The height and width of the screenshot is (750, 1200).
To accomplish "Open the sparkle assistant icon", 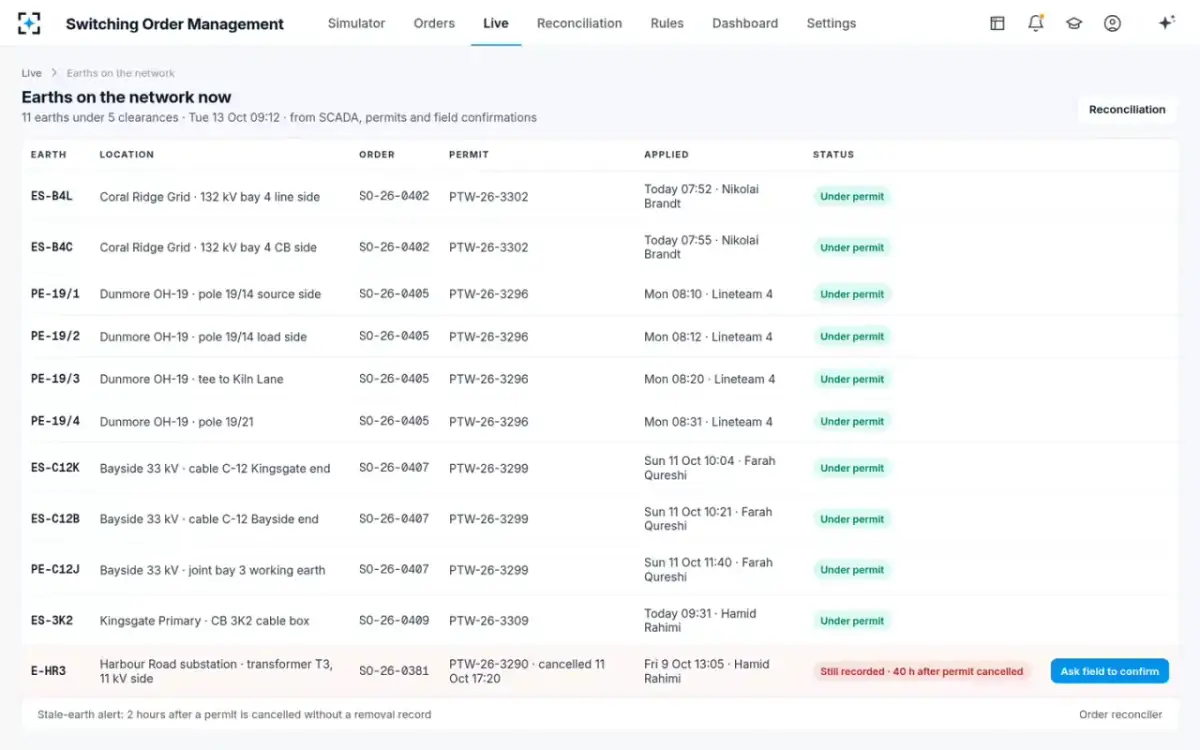I will pos(1166,23).
